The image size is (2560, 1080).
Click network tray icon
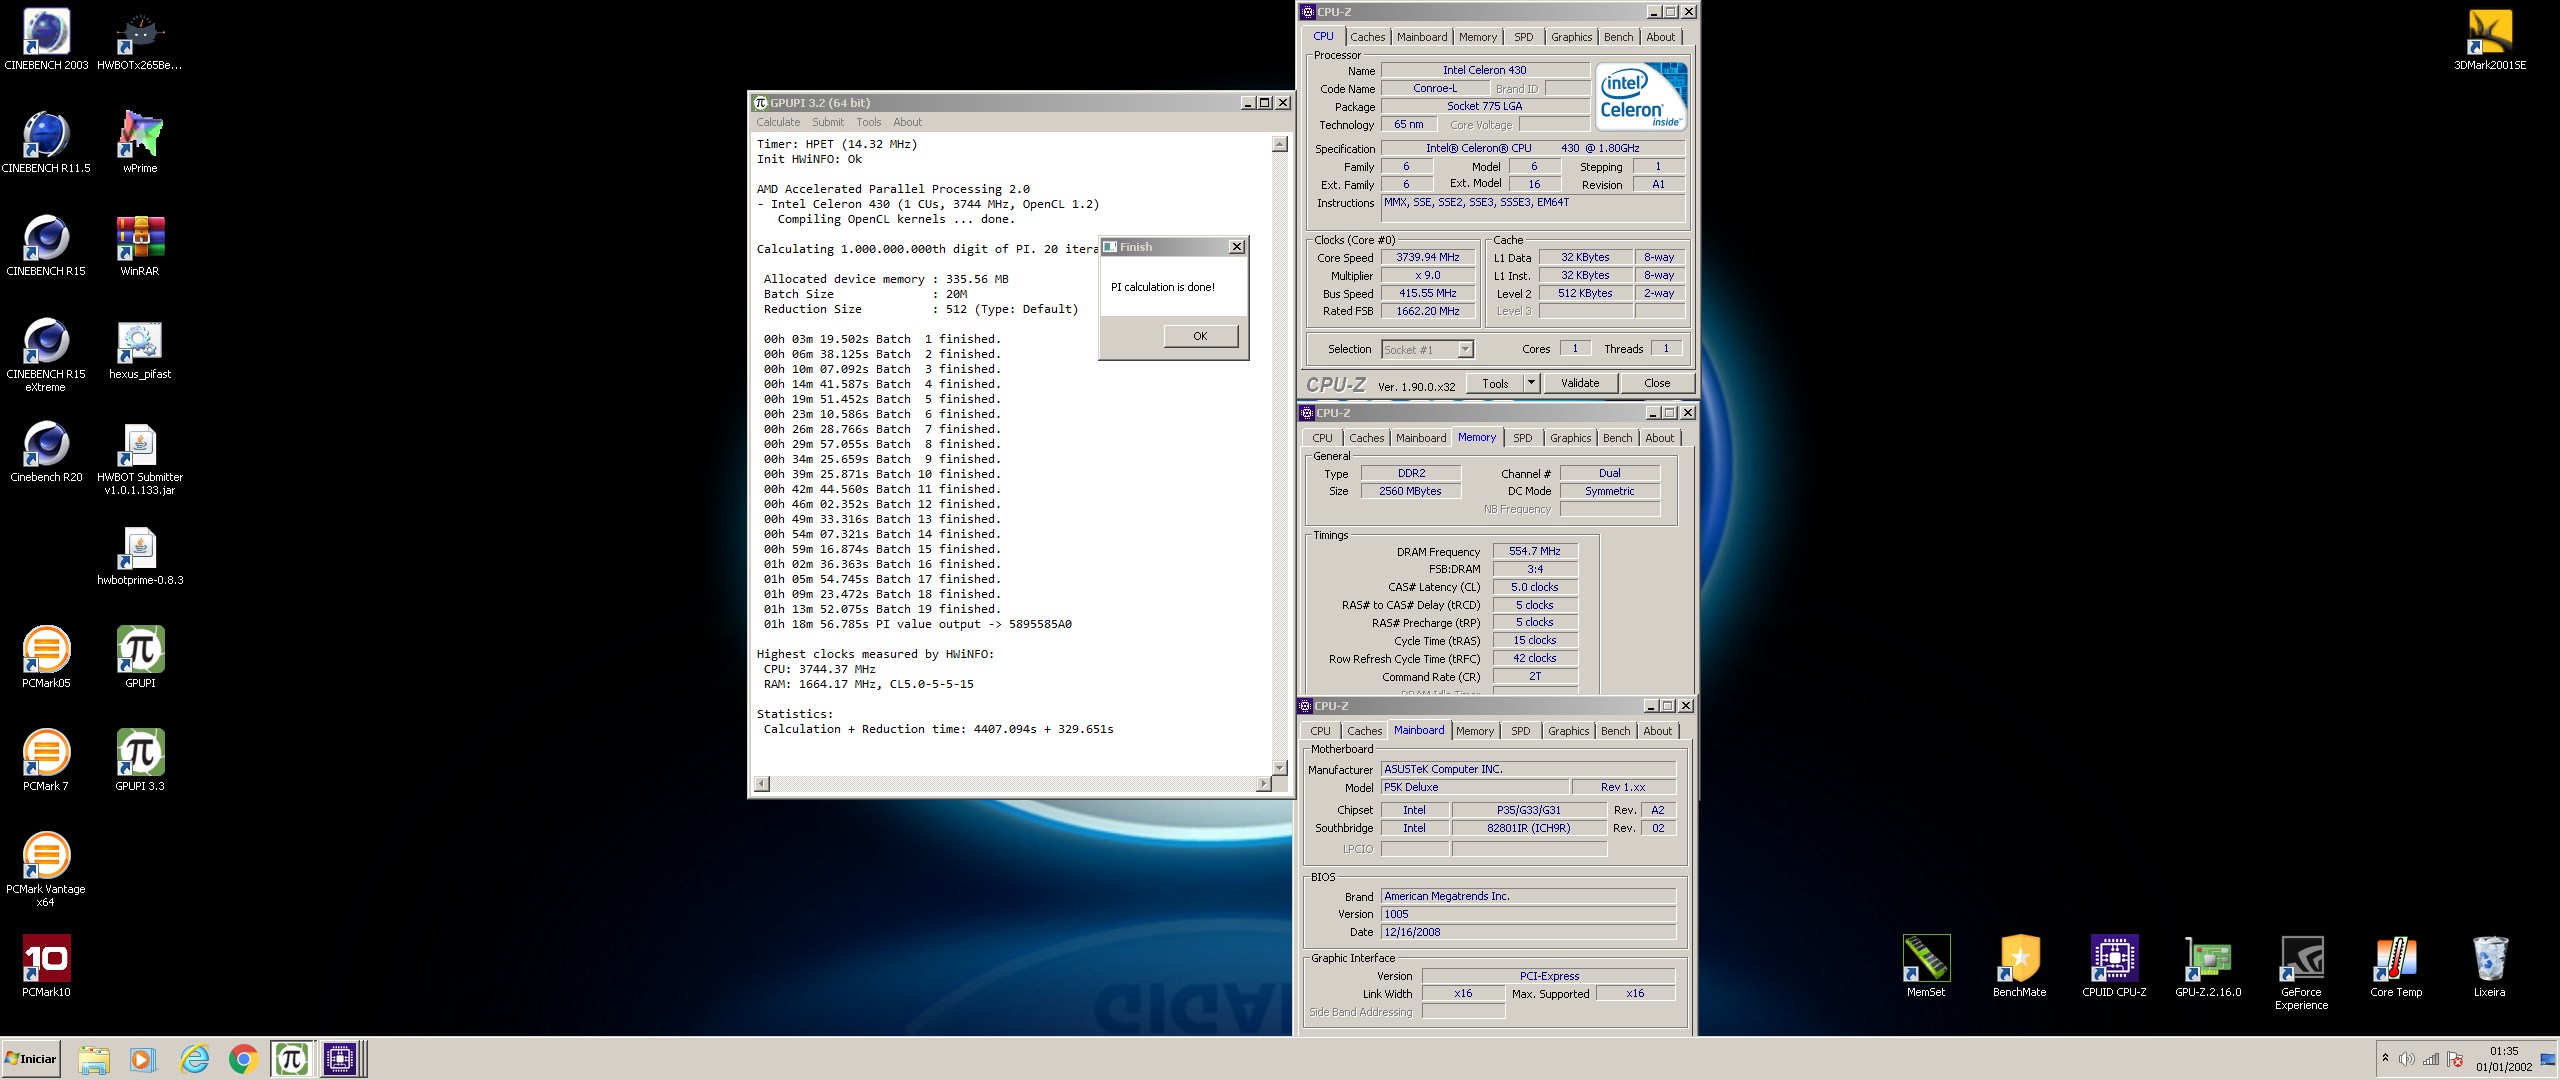(x=2430, y=1059)
